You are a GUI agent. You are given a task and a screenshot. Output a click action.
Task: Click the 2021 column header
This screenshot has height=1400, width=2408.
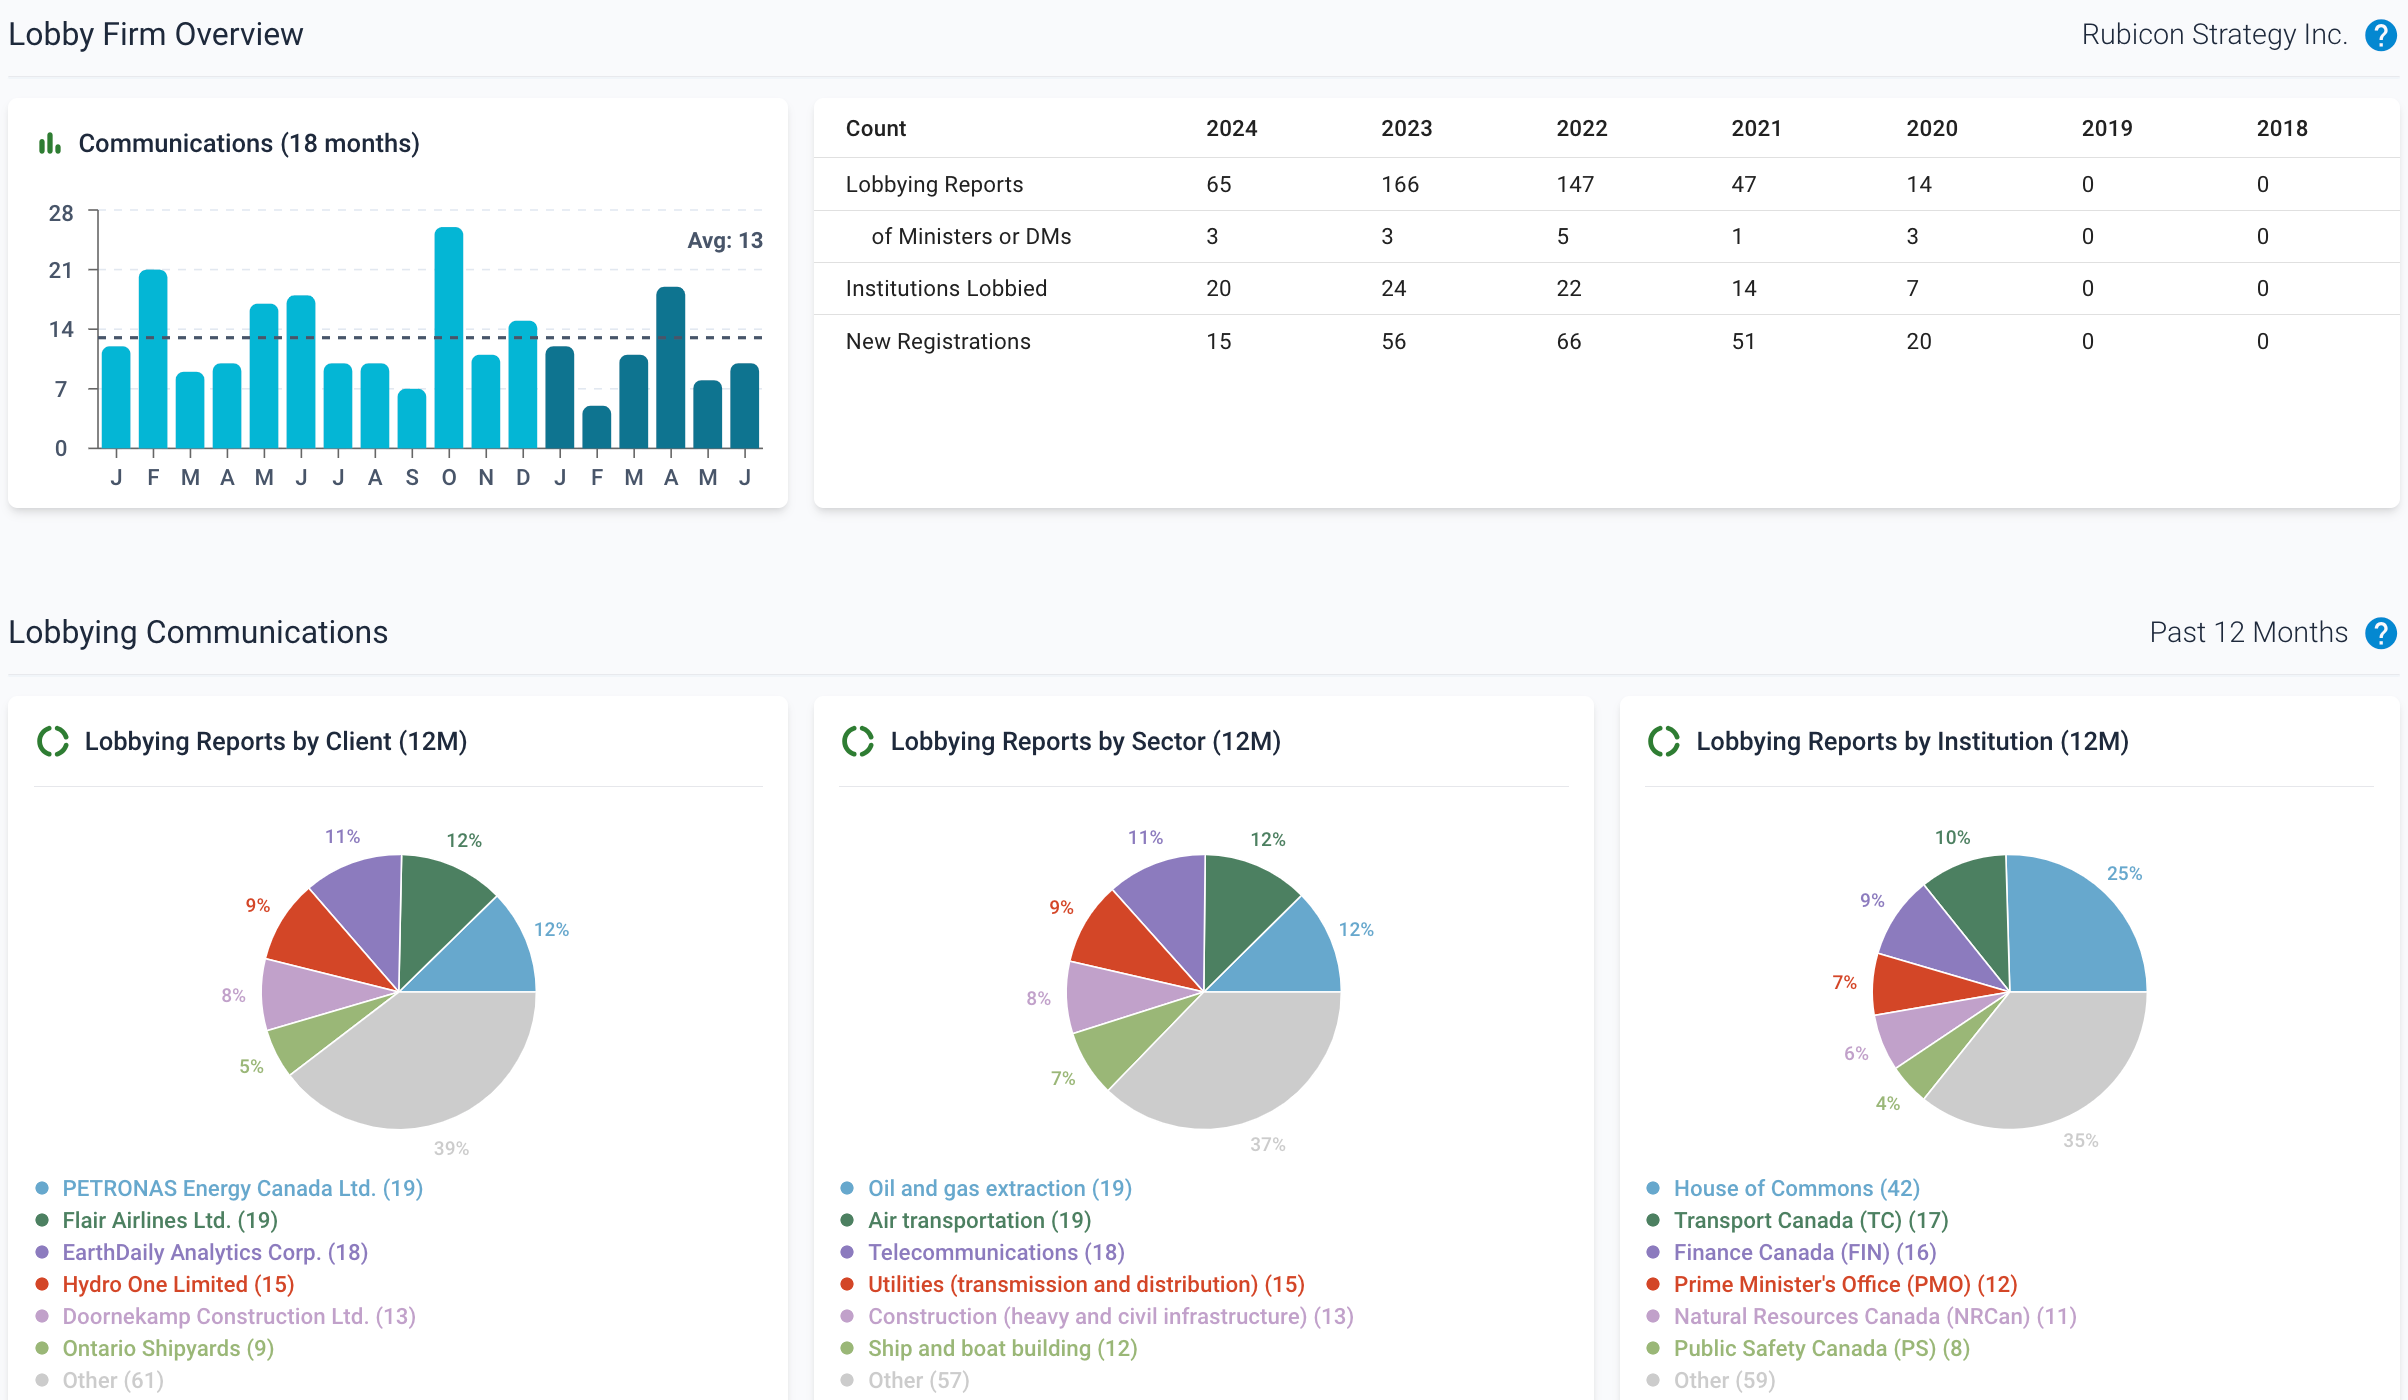(1756, 128)
